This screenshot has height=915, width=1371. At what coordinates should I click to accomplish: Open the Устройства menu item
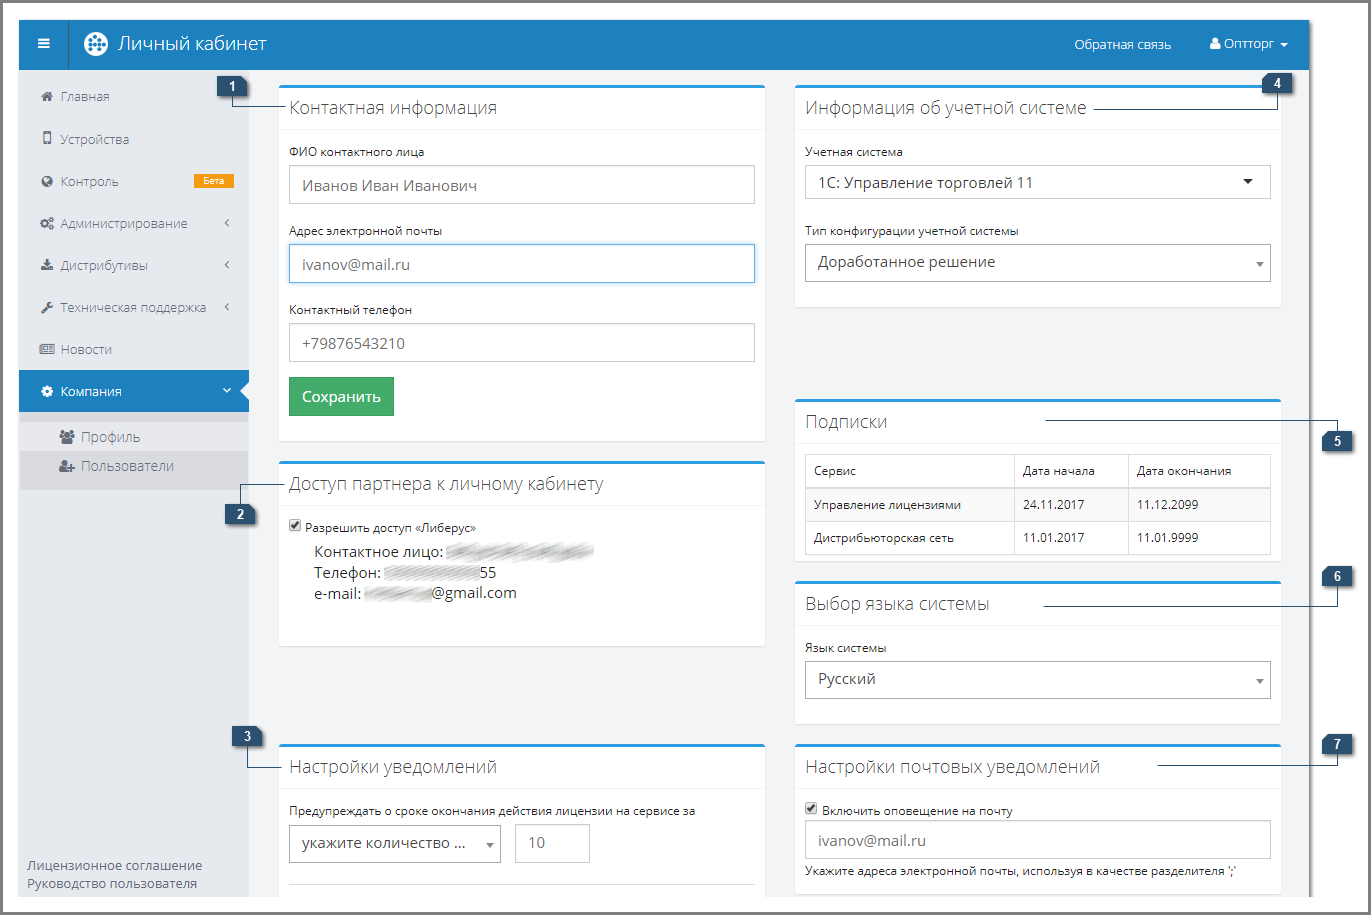[x=134, y=139]
